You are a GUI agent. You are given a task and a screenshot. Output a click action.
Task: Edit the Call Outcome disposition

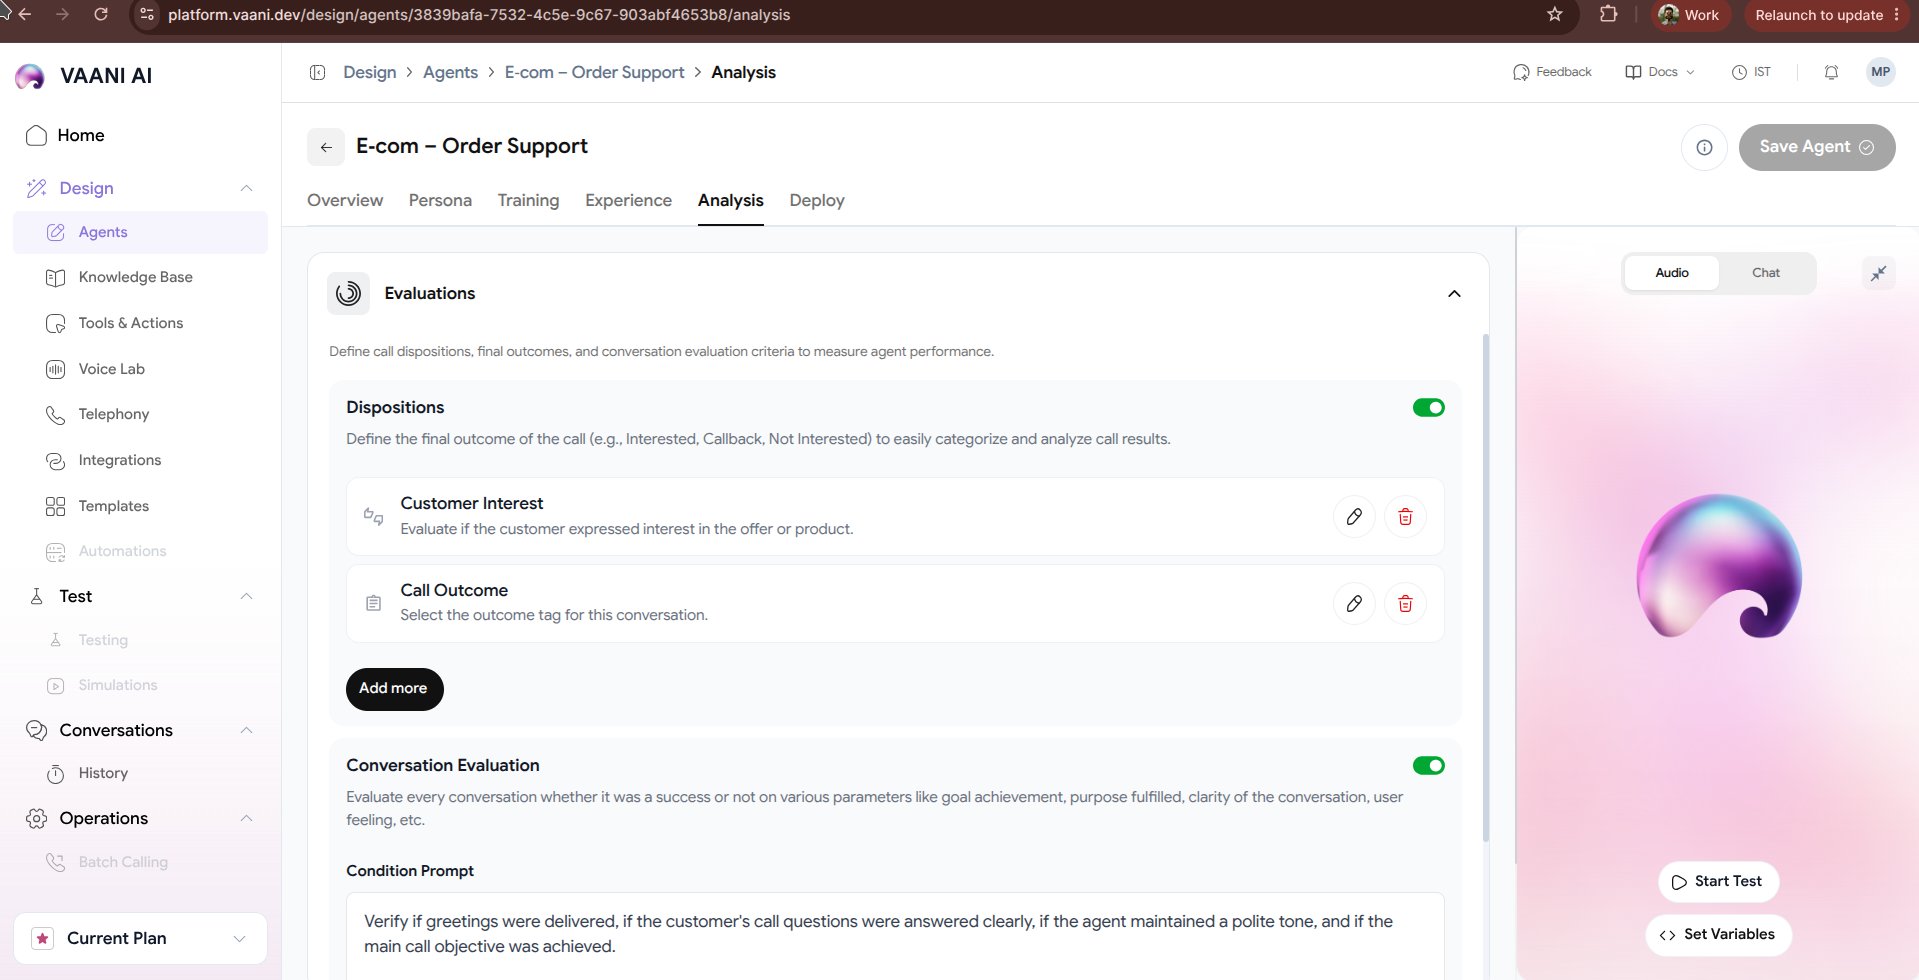click(1354, 604)
